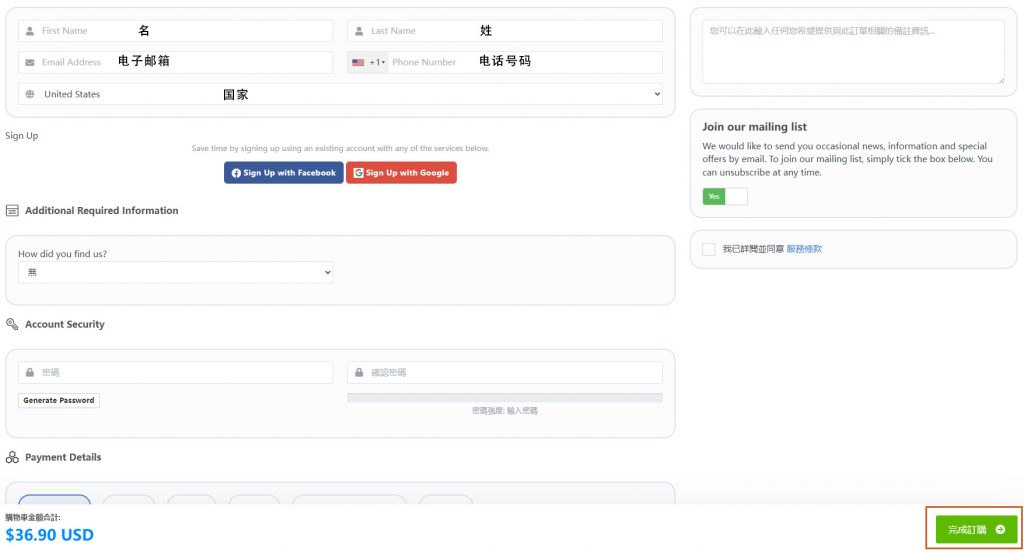This screenshot has height=551, width=1024.
Task: Click the person icon in the First Name field
Action: (30, 31)
